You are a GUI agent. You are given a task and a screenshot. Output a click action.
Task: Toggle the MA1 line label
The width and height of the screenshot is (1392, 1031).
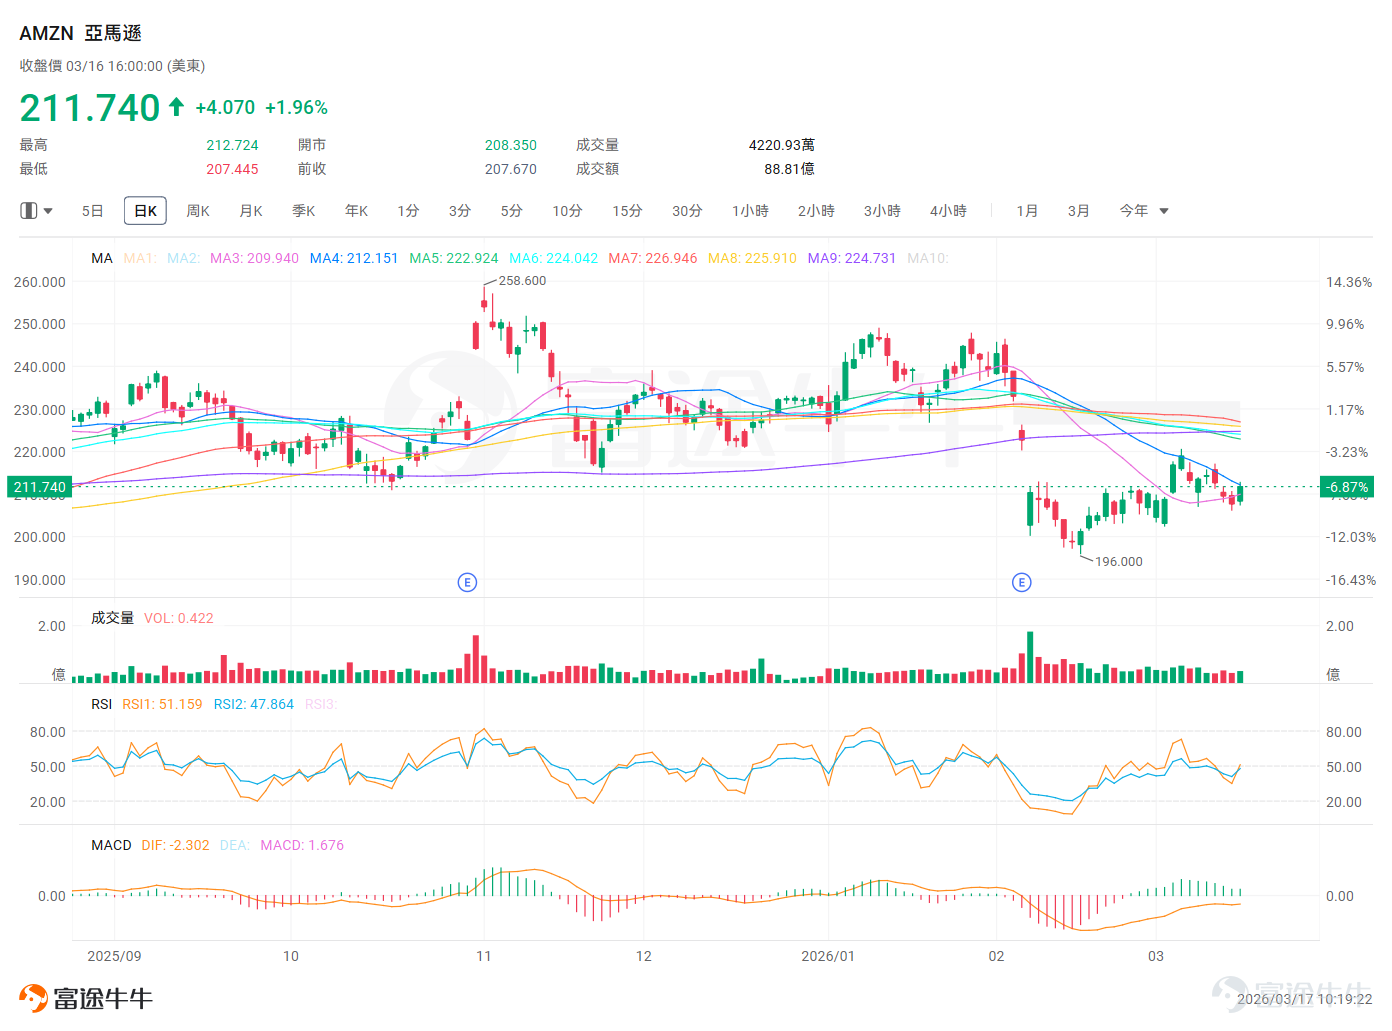click(x=140, y=258)
